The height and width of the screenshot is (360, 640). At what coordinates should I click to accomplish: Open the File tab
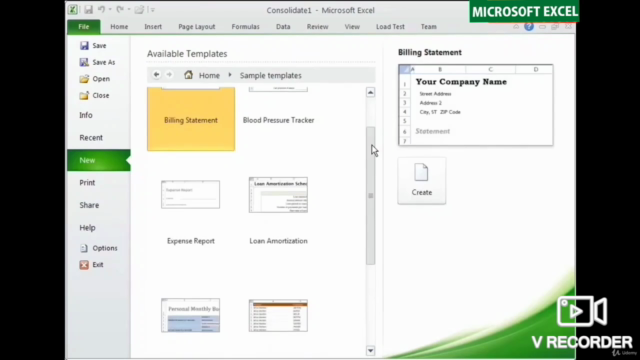[x=84, y=27]
